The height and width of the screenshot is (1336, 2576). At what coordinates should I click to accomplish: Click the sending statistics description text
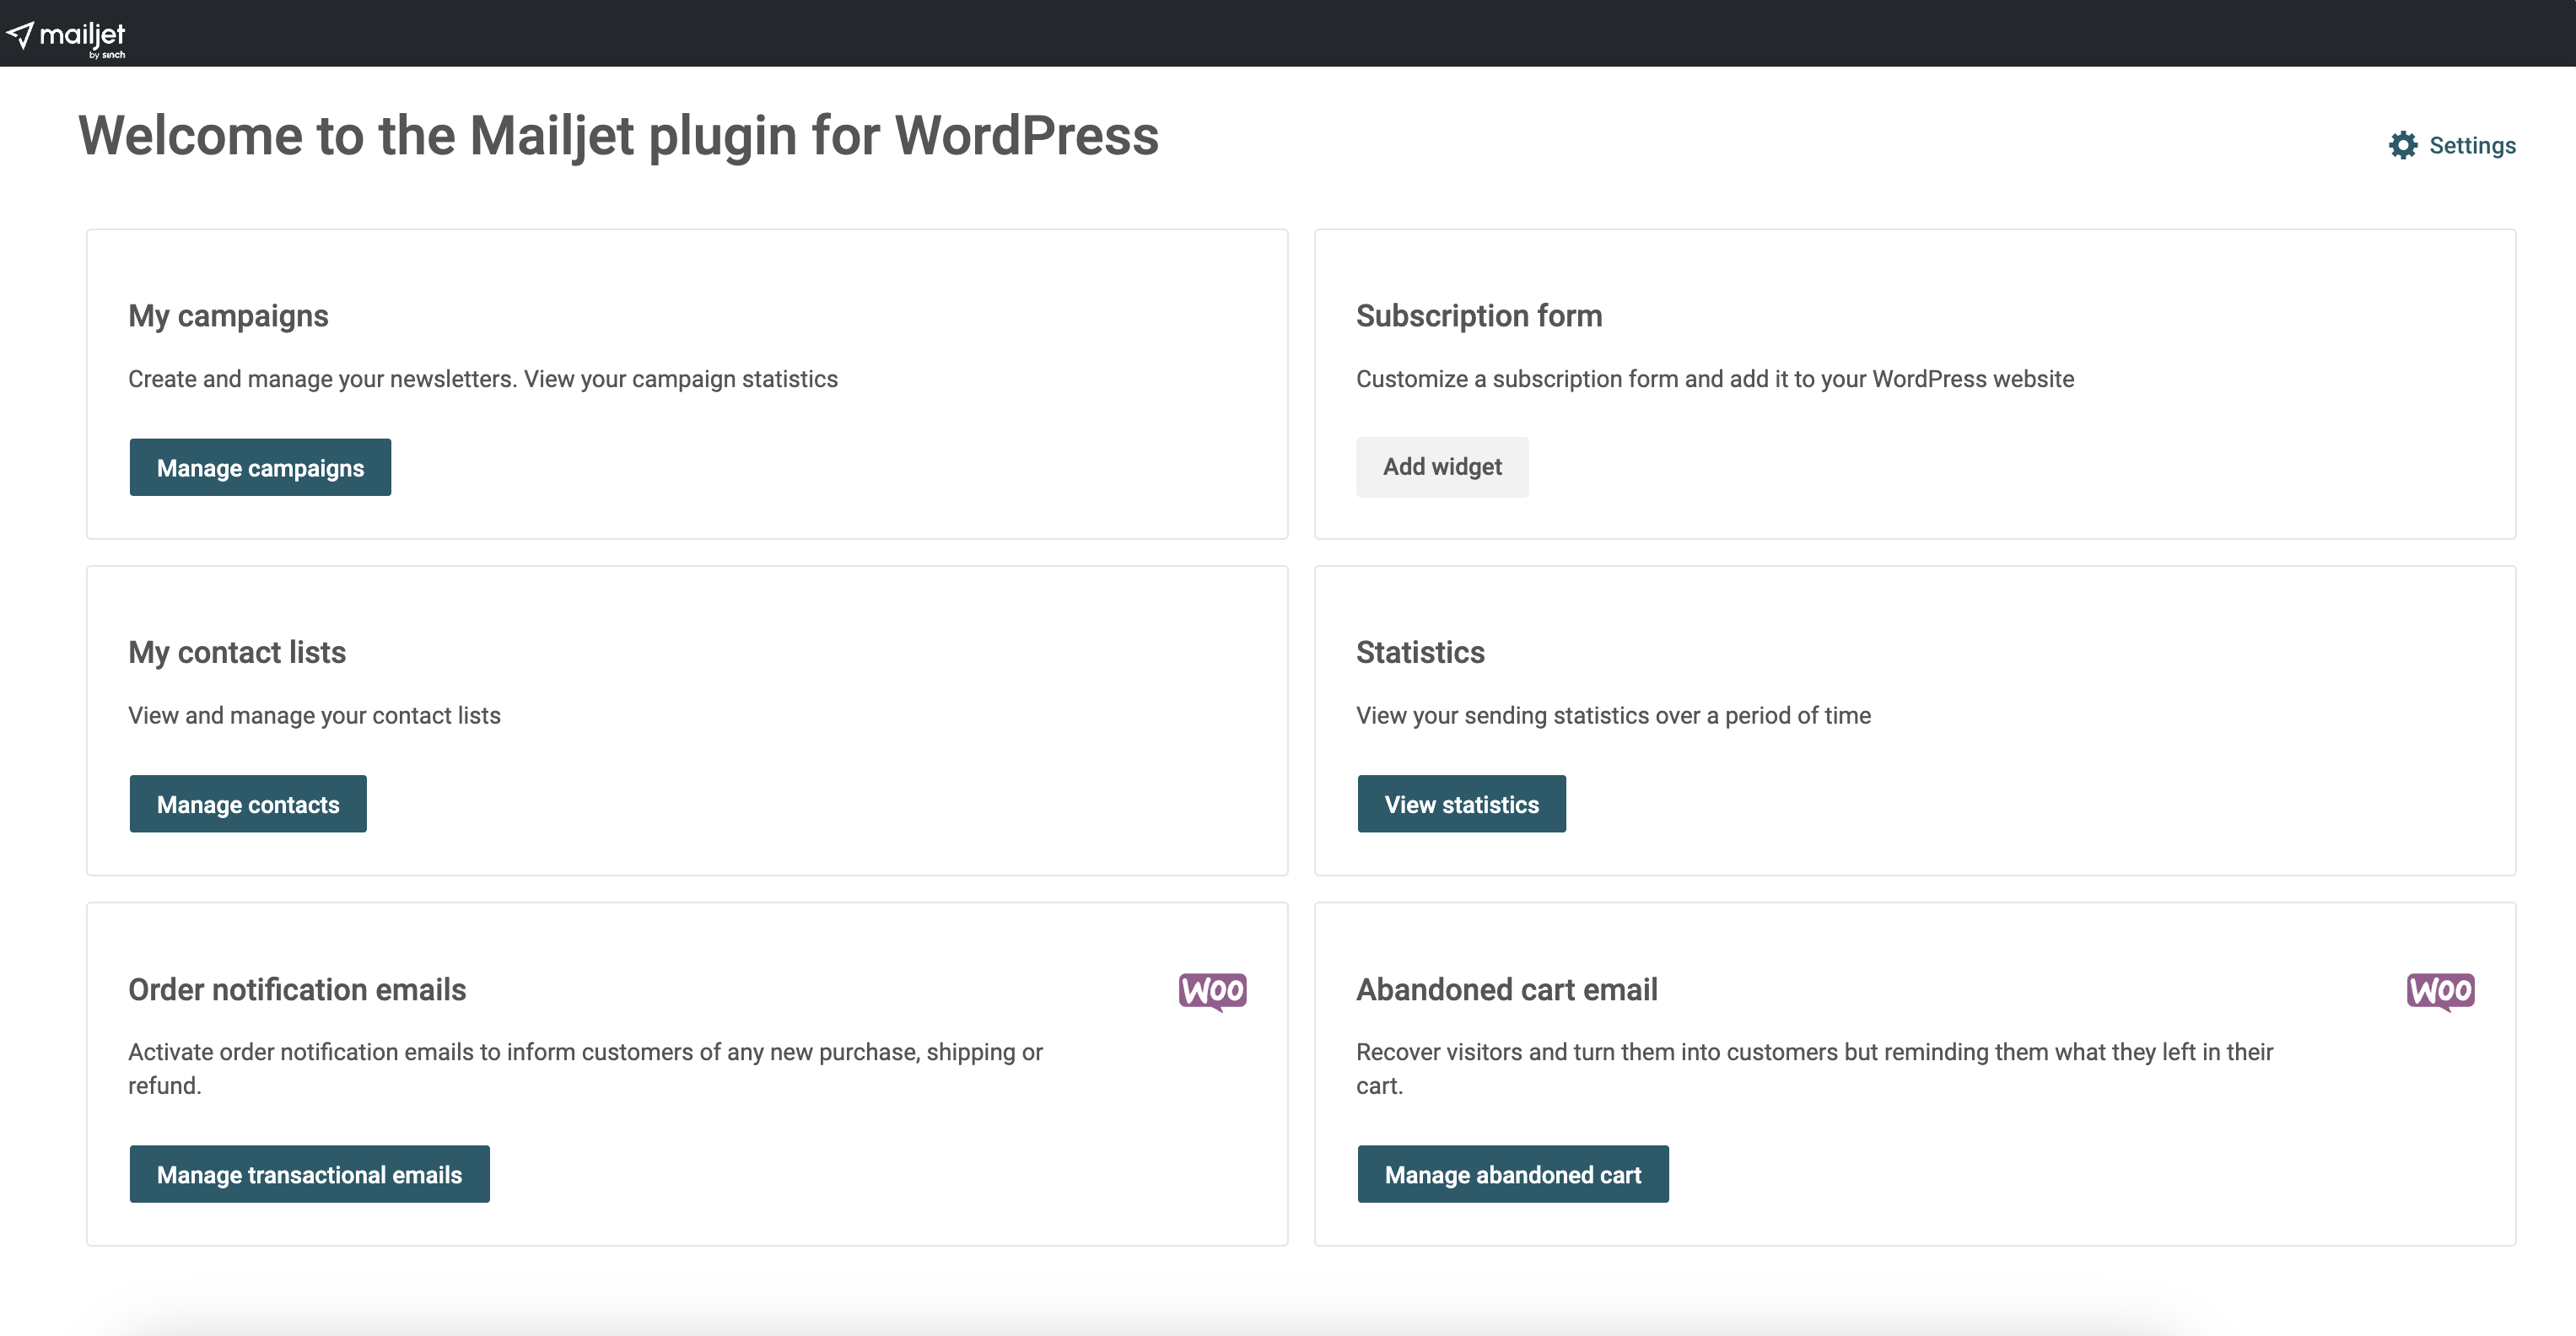(1612, 716)
